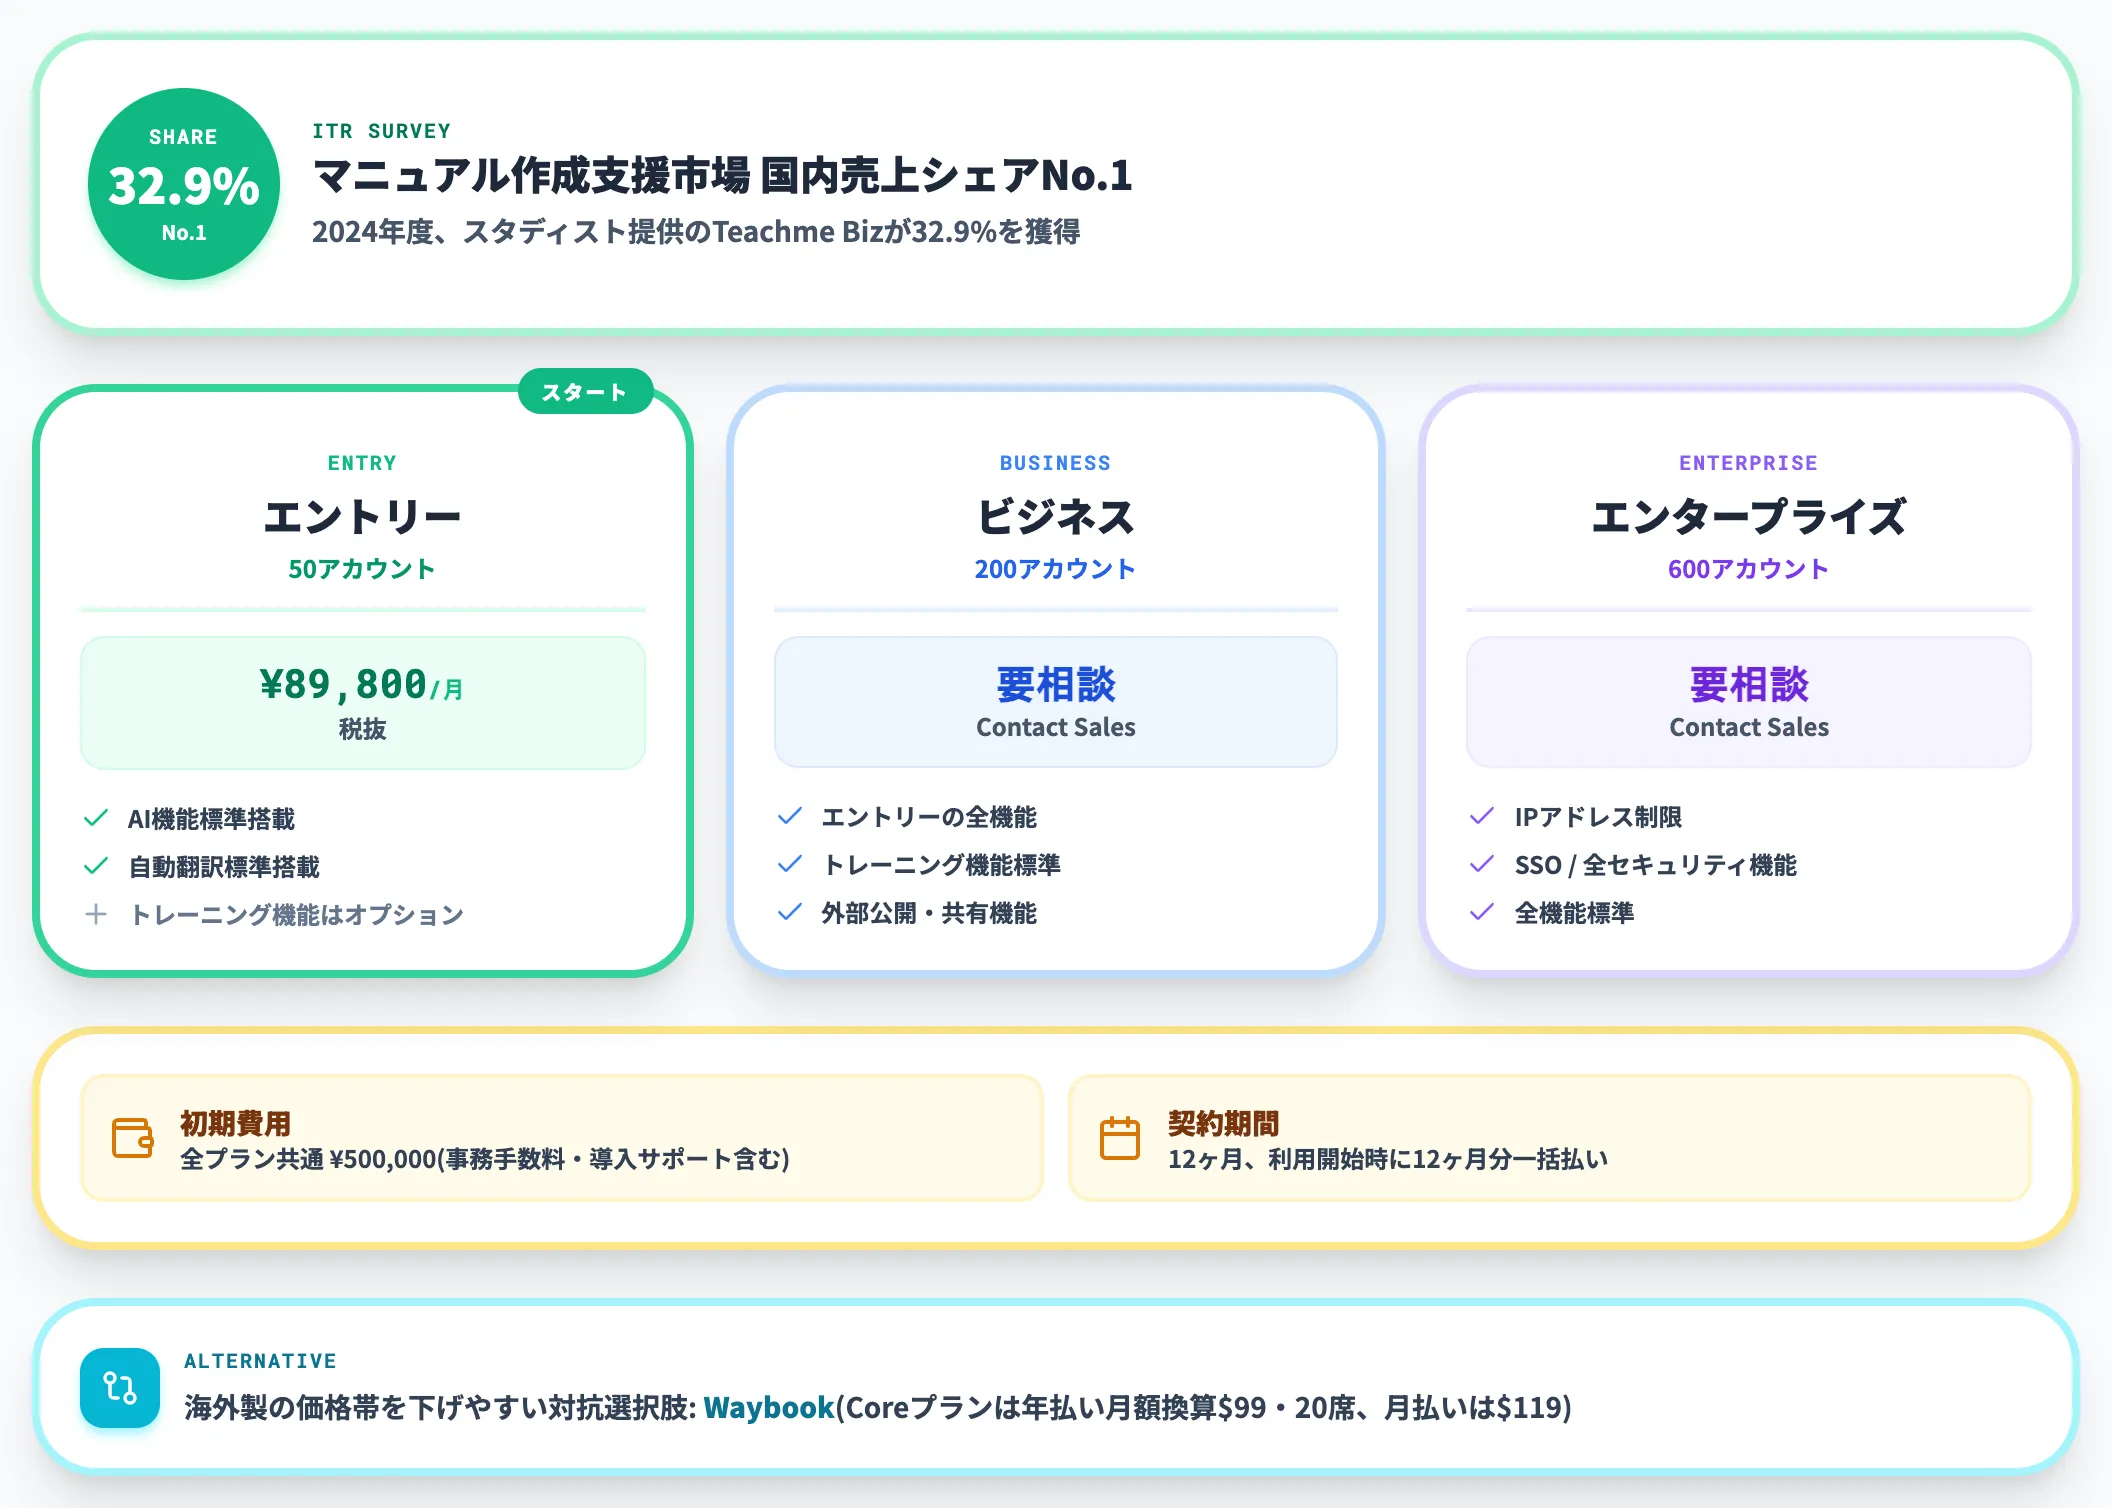Click the ITR SURVEY label

pos(382,131)
